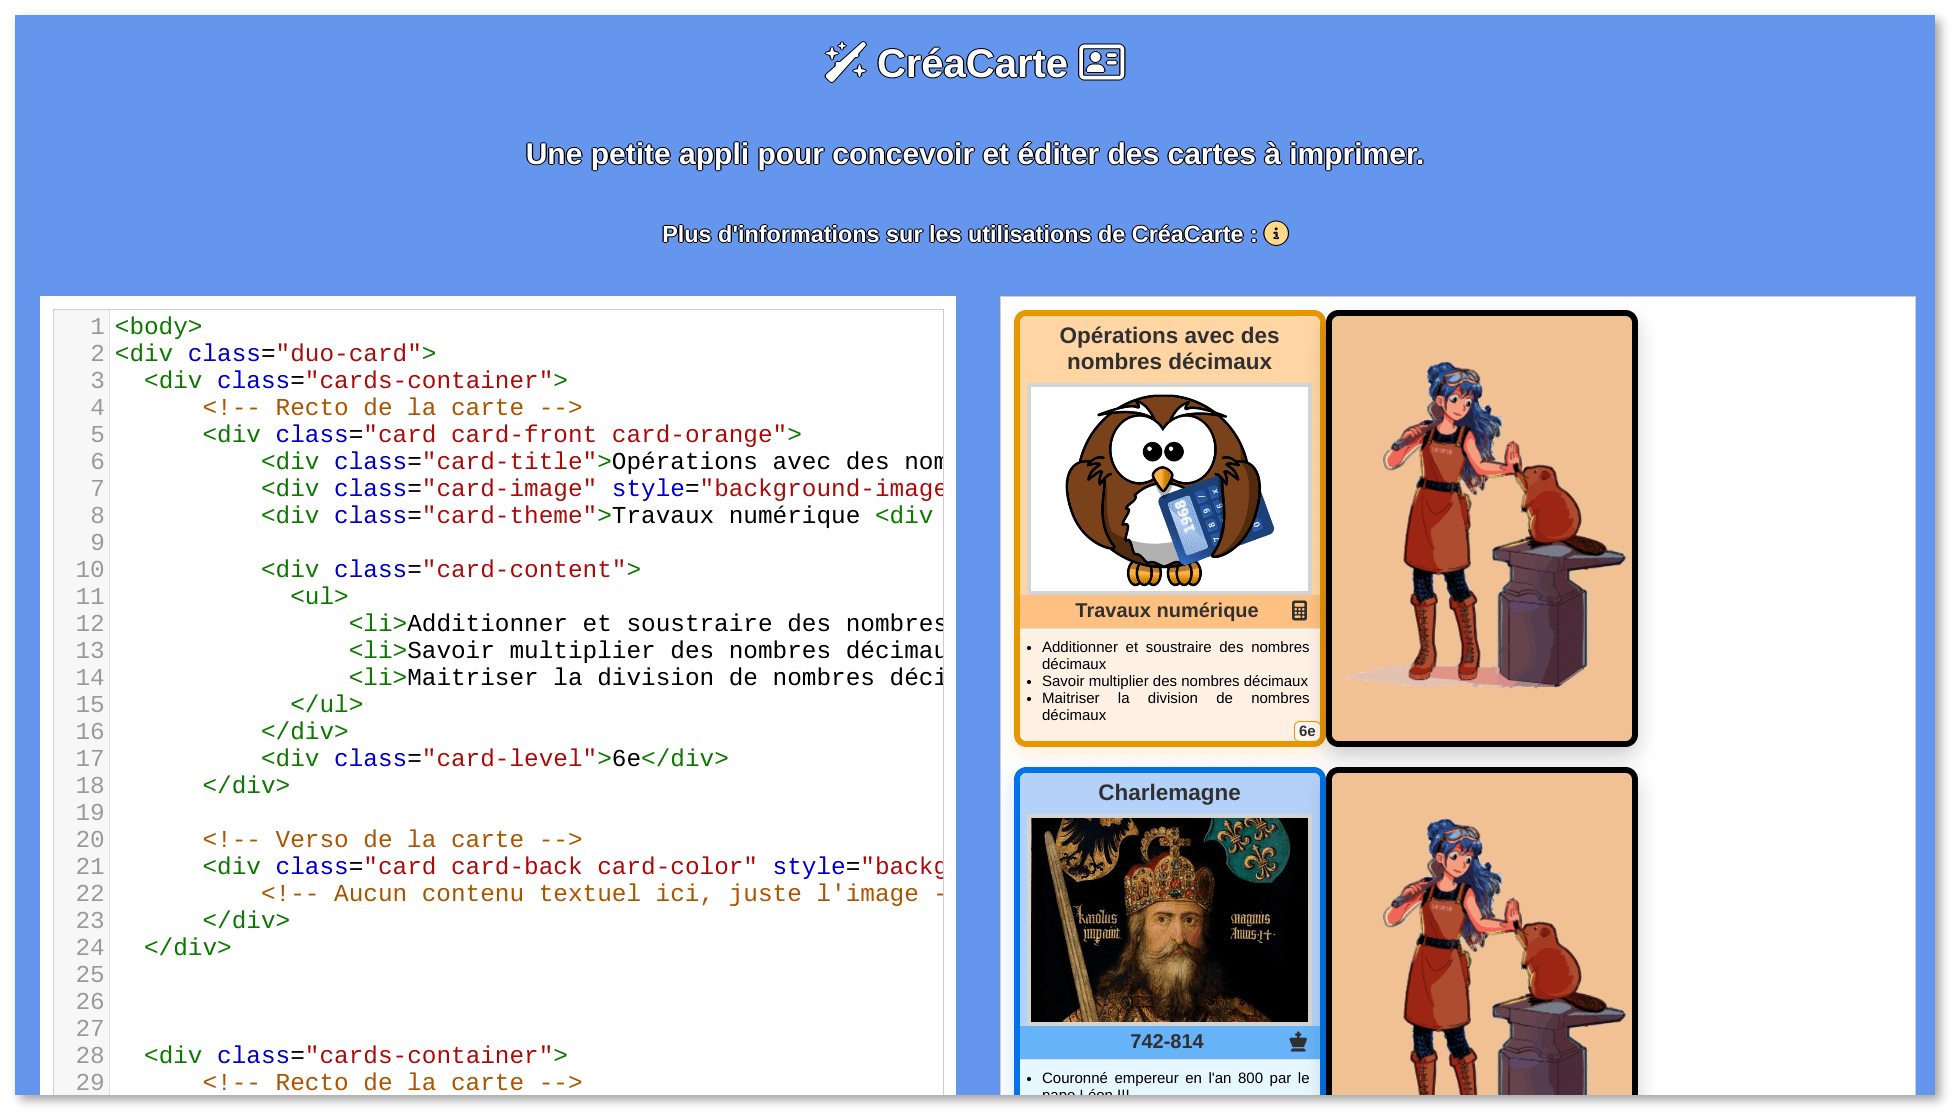Click the 'card-content' code line
The width and height of the screenshot is (1960, 1120).
pyautogui.click(x=450, y=570)
